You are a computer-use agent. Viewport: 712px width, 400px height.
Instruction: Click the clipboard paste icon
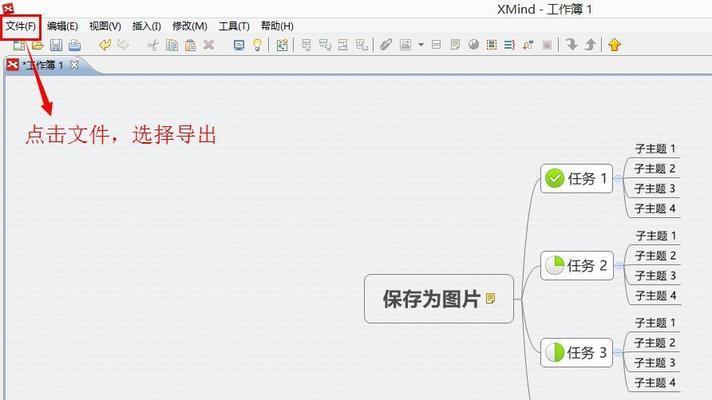(x=190, y=45)
